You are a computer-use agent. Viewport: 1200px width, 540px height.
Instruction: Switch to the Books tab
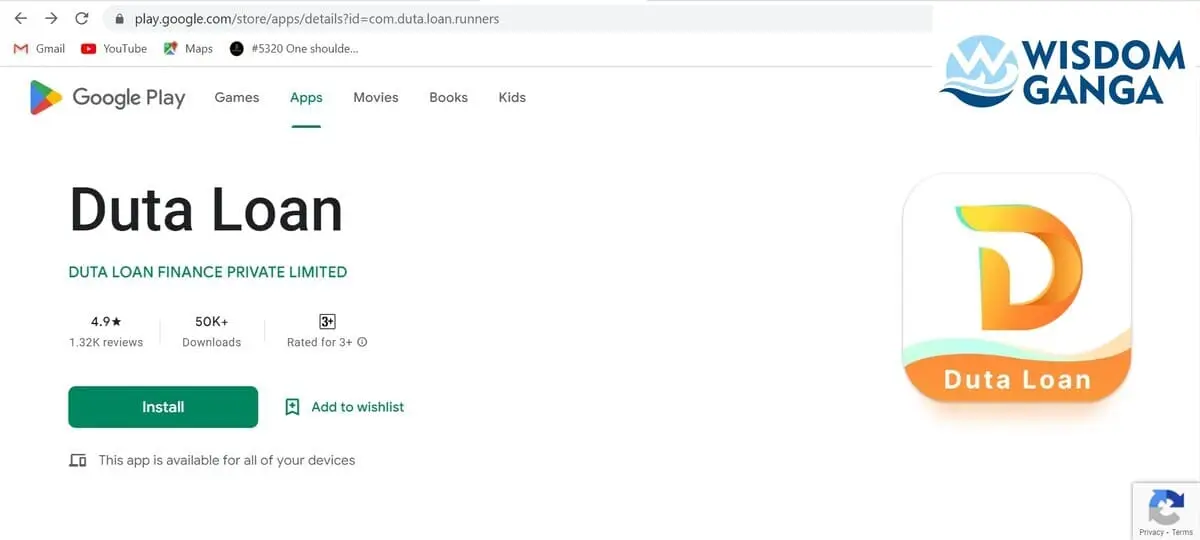coord(448,97)
